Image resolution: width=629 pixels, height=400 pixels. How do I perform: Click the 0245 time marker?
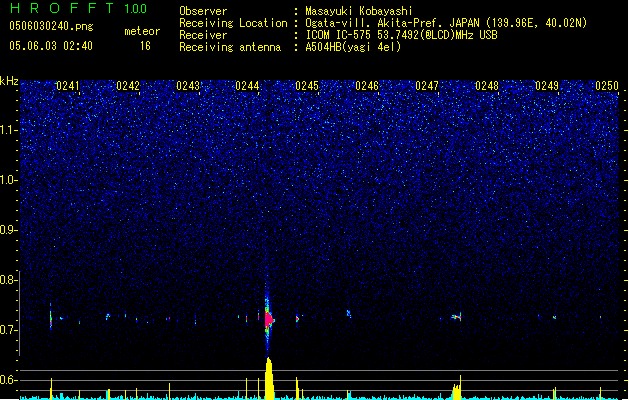307,86
